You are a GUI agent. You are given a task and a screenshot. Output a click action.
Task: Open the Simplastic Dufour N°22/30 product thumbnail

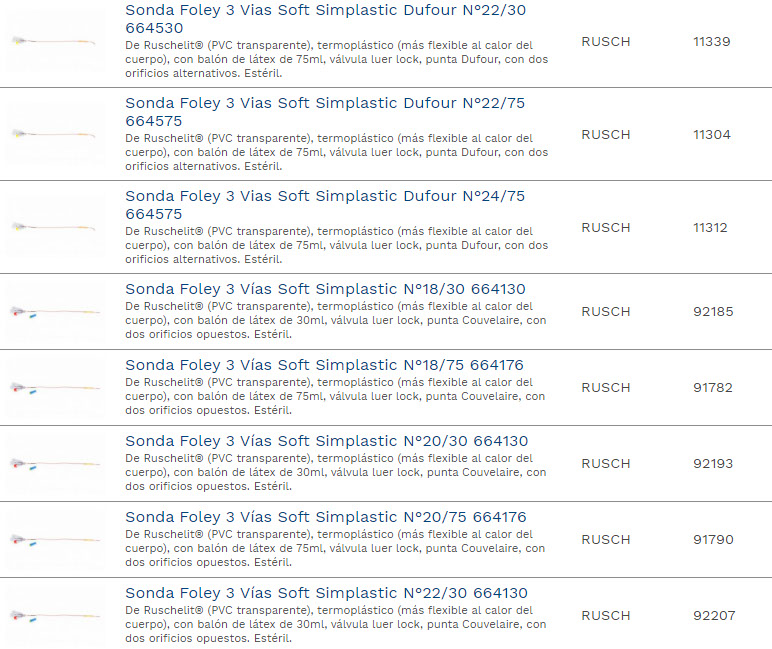pos(55,42)
